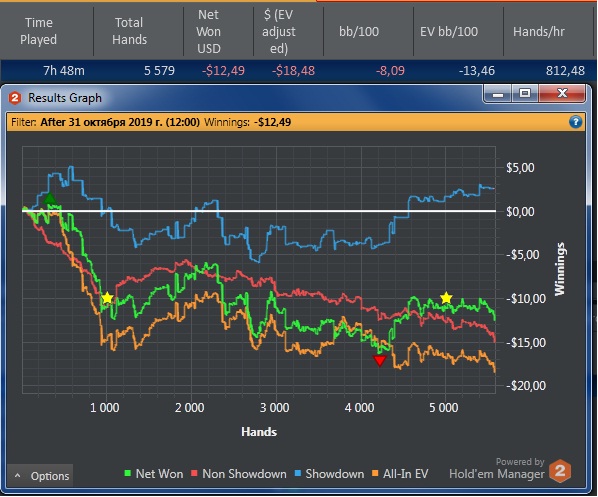Viewport: 598px width, 497px height.
Task: Click the orange All-In EV color swatch
Action: pyautogui.click(x=375, y=473)
